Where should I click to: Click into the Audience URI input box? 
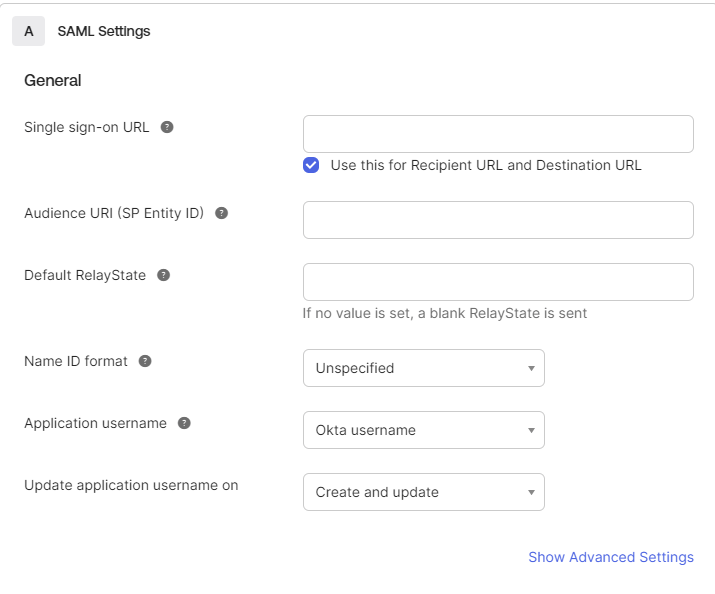coord(497,220)
